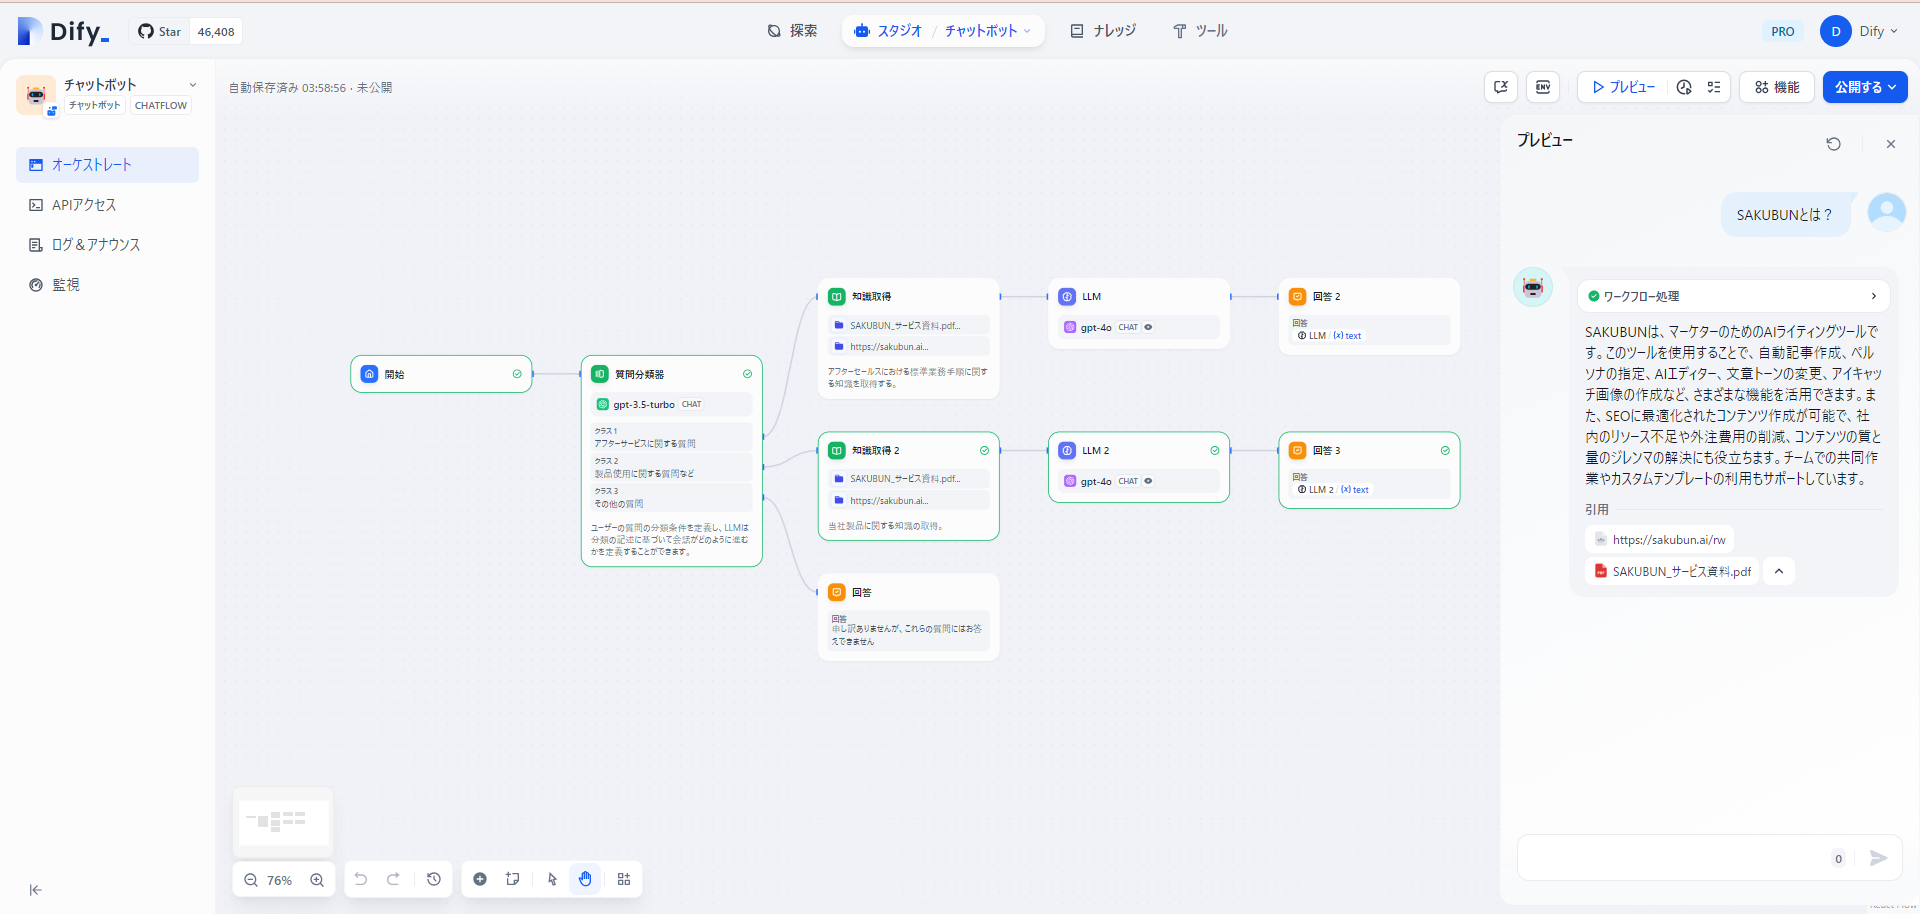
Task: Click the preview chat message input field
Action: point(1673,858)
